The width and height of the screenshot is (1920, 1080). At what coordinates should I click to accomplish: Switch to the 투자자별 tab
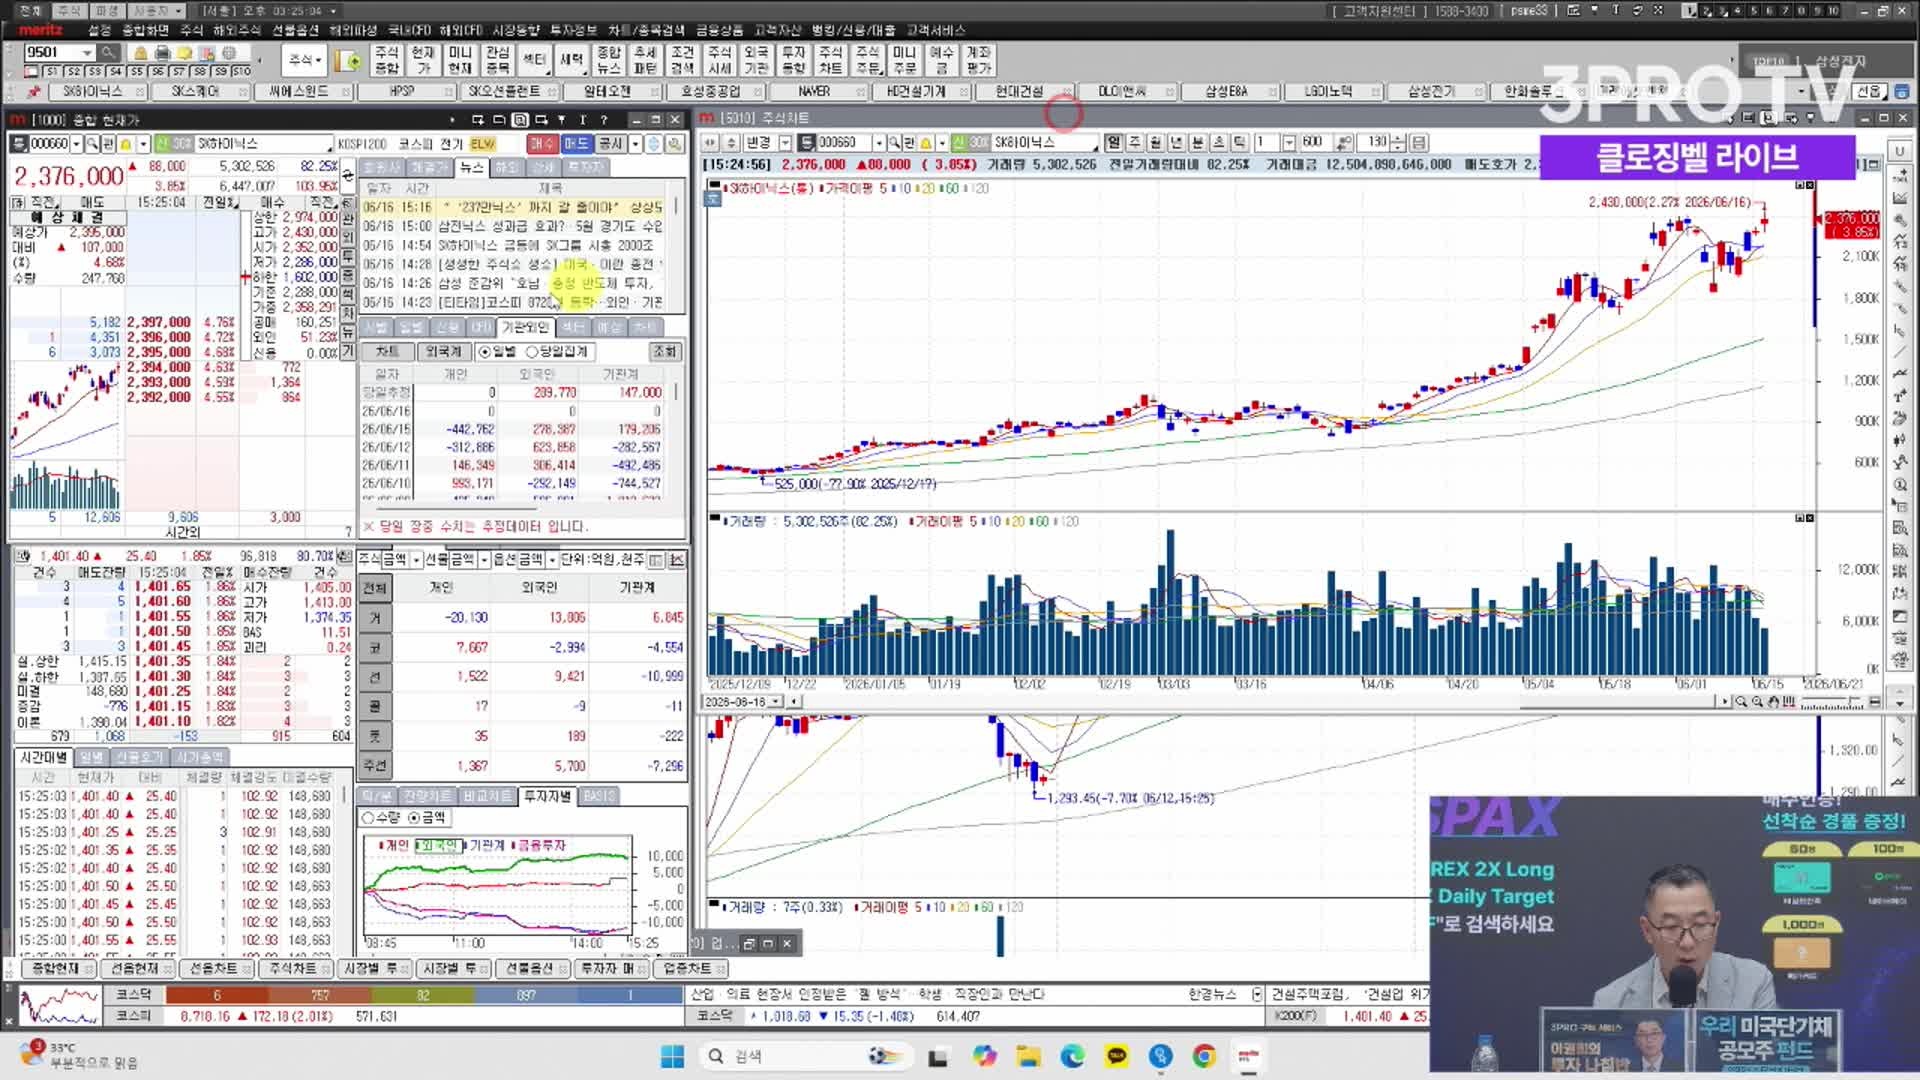547,796
